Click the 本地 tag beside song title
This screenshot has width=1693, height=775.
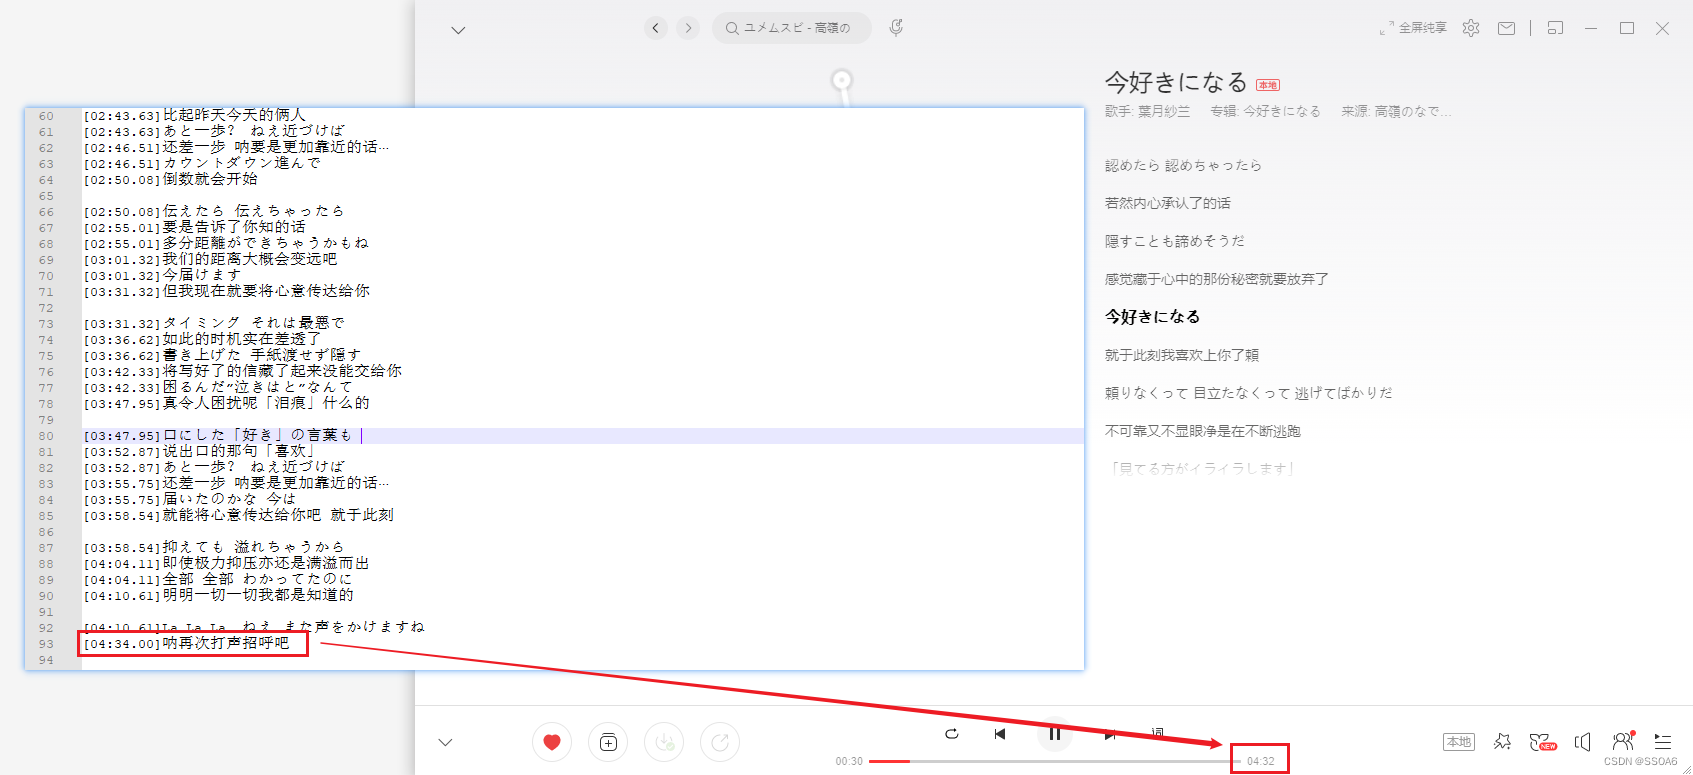(x=1268, y=85)
